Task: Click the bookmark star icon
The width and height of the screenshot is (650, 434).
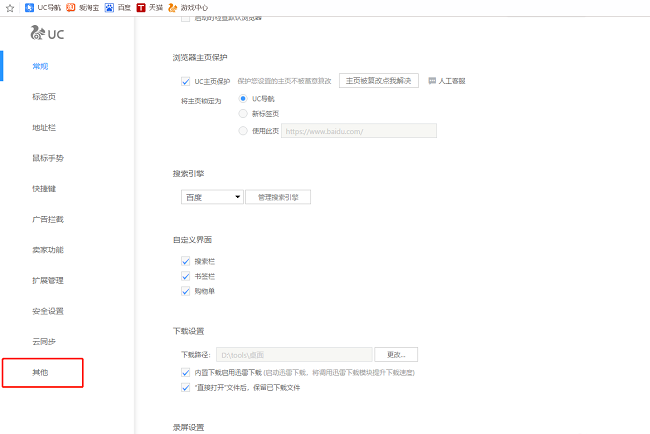Action: 10,8
